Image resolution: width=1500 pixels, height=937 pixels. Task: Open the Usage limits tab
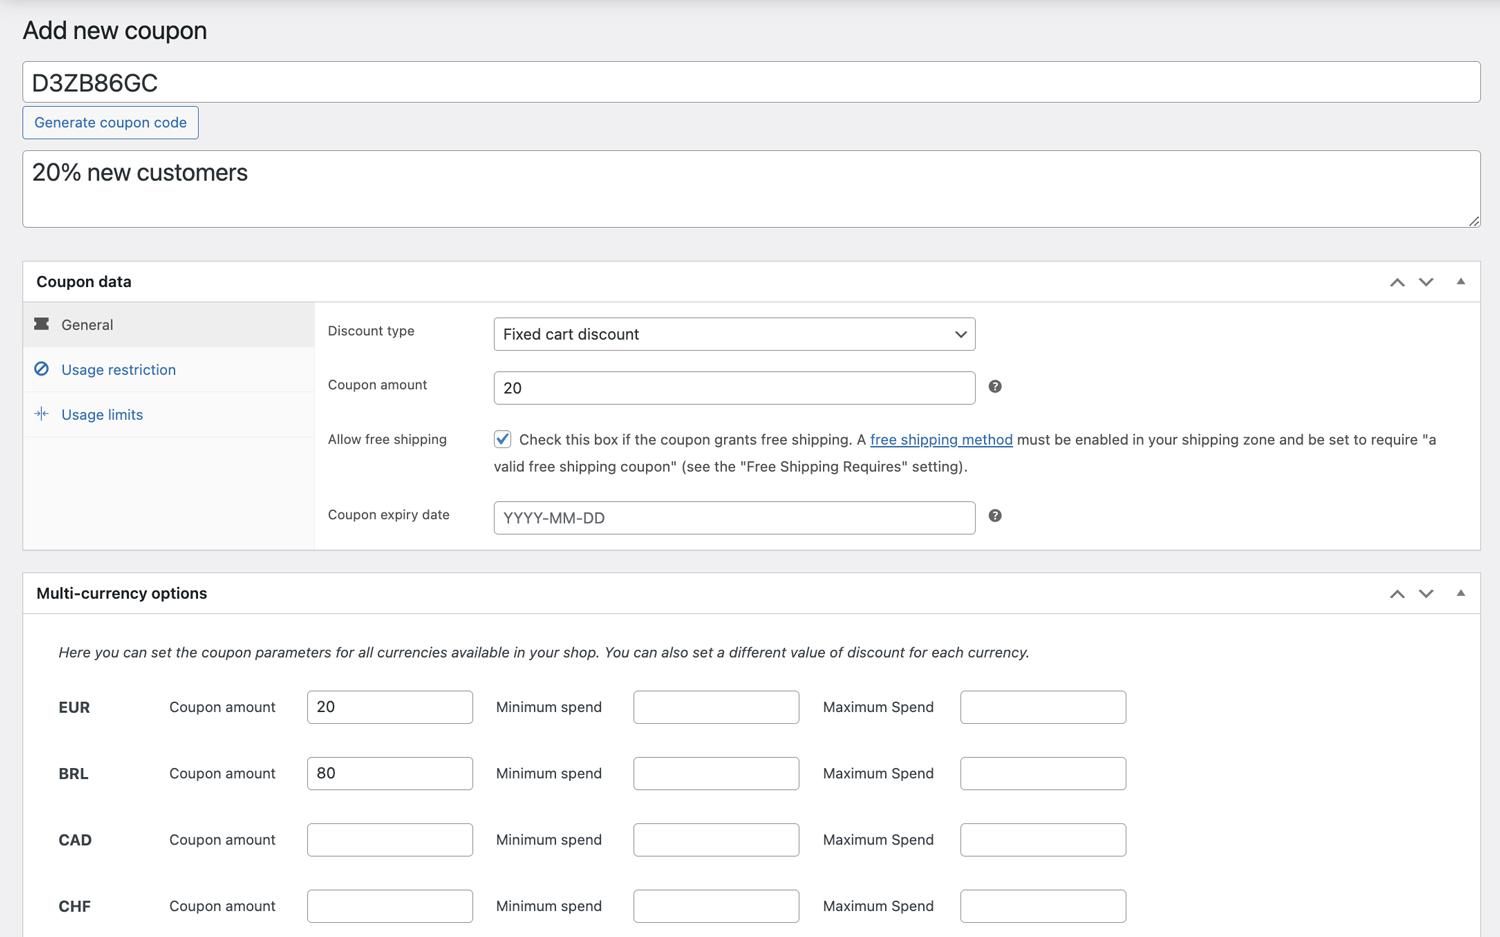tap(102, 415)
